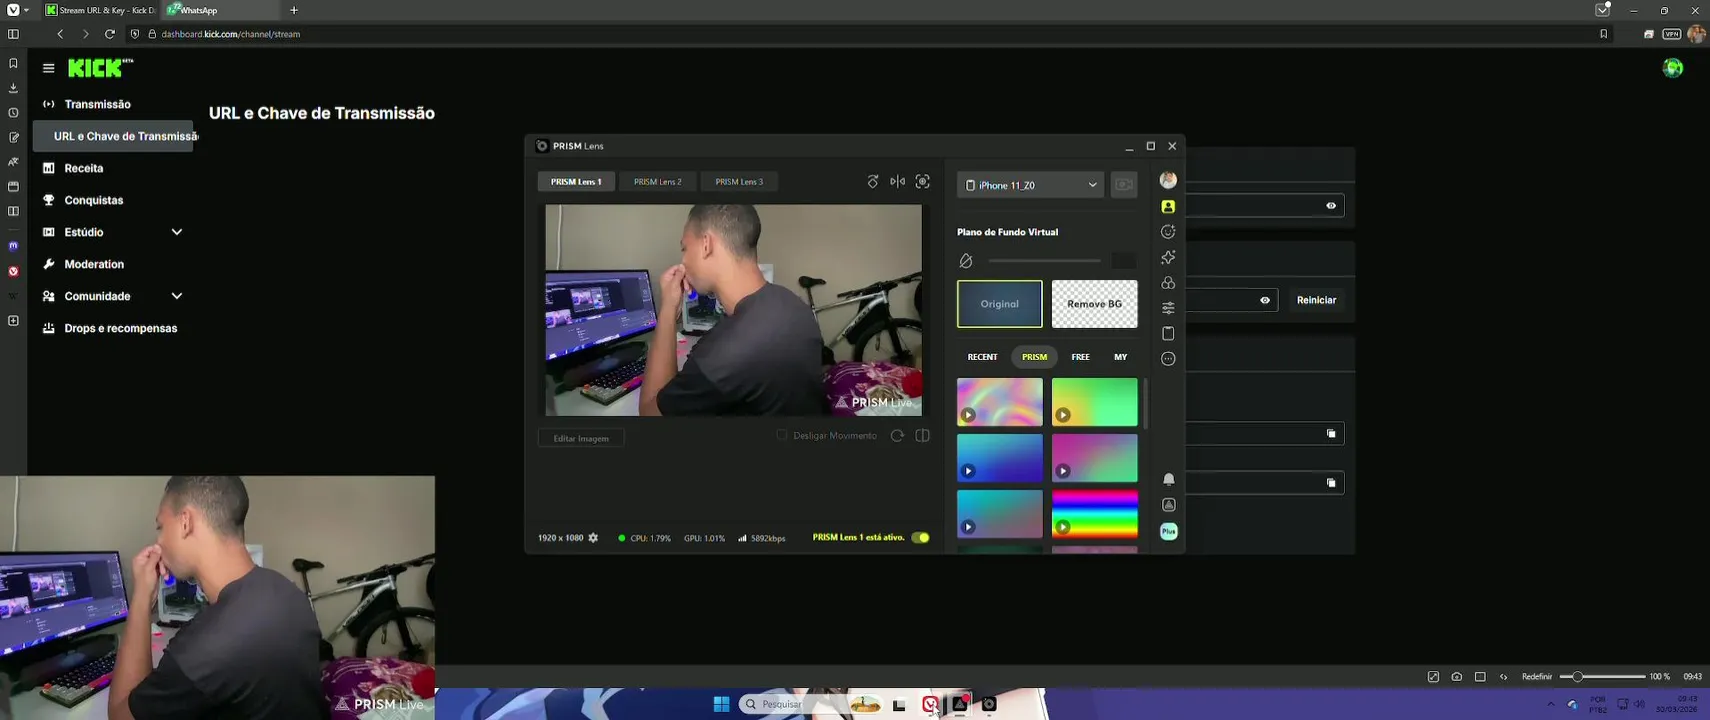1710x720 pixels.
Task: Select the FREE backgrounds tab
Action: (x=1081, y=357)
